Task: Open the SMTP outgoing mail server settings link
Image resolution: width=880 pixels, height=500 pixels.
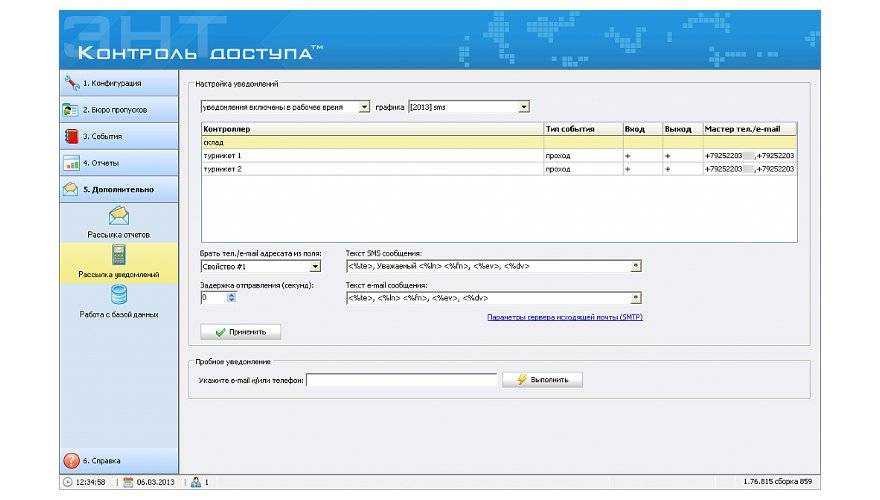Action: click(563, 317)
